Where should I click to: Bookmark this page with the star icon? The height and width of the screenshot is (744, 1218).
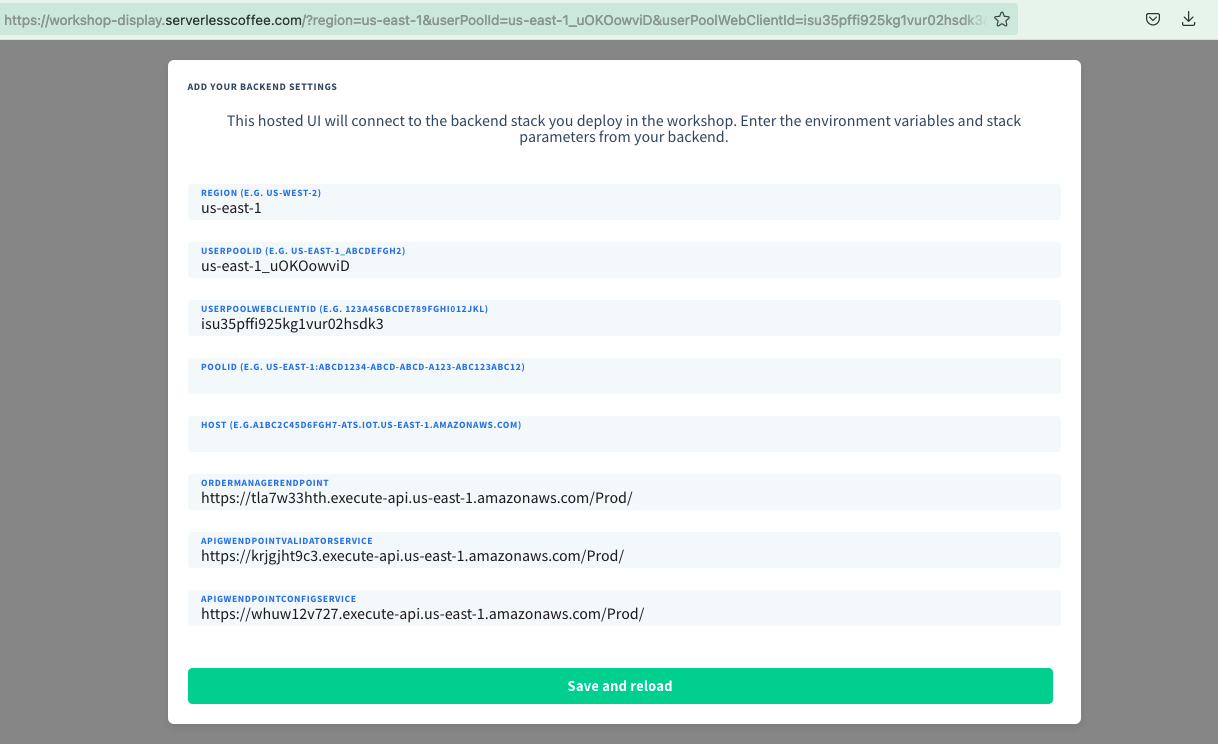coord(1001,19)
